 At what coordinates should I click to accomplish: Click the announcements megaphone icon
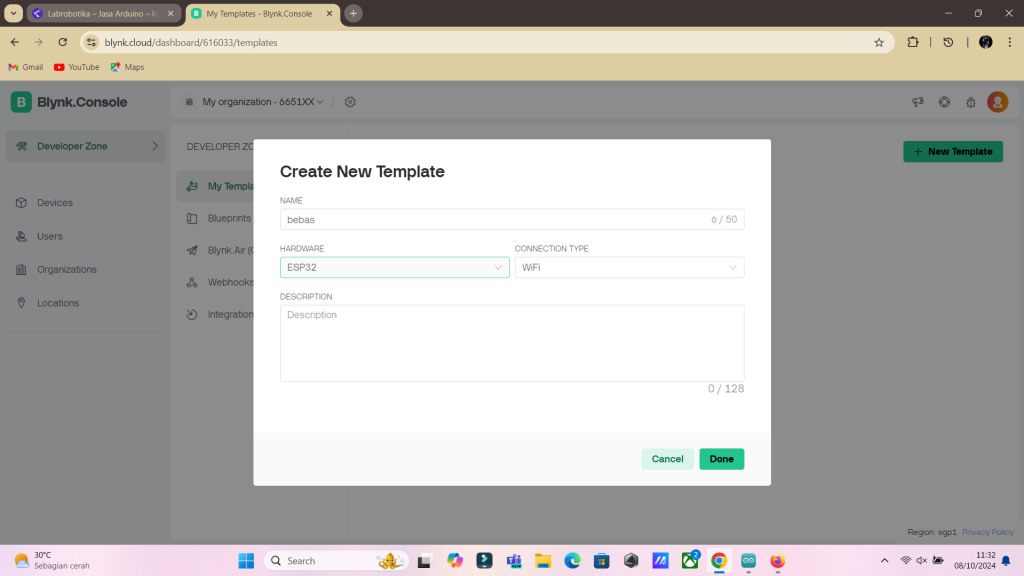[x=917, y=102]
